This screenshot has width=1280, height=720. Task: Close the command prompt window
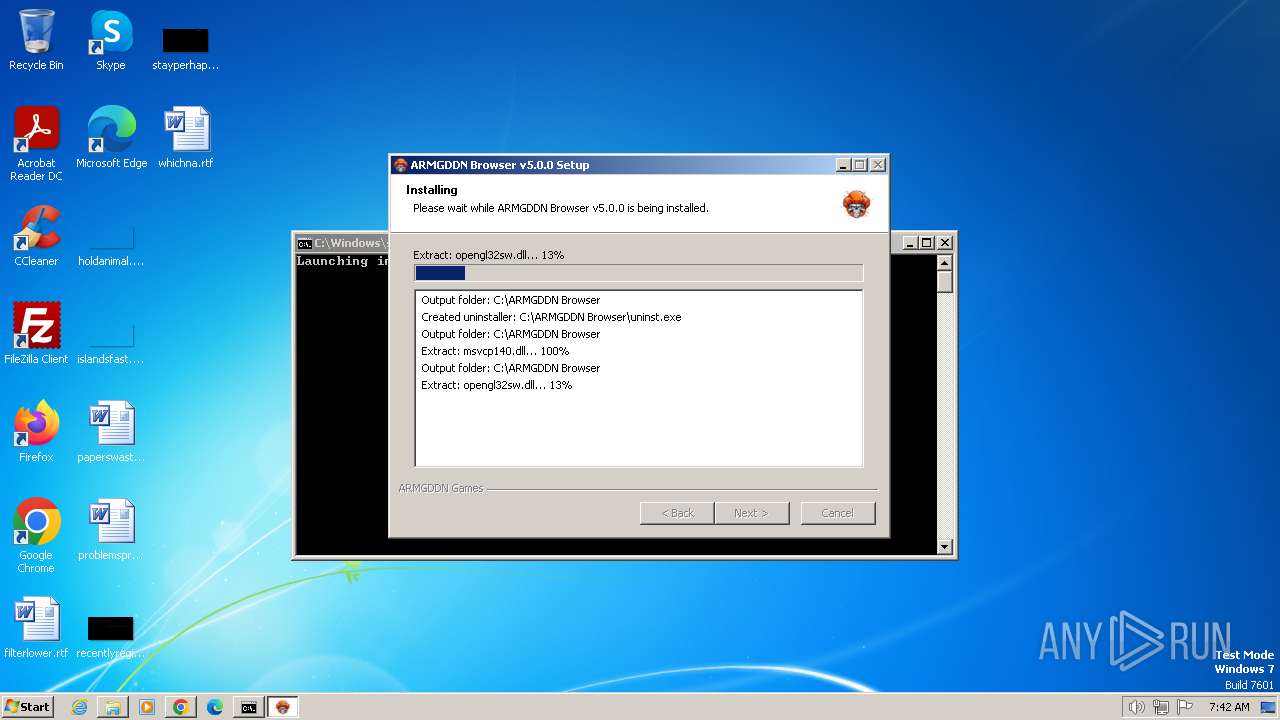(x=944, y=243)
